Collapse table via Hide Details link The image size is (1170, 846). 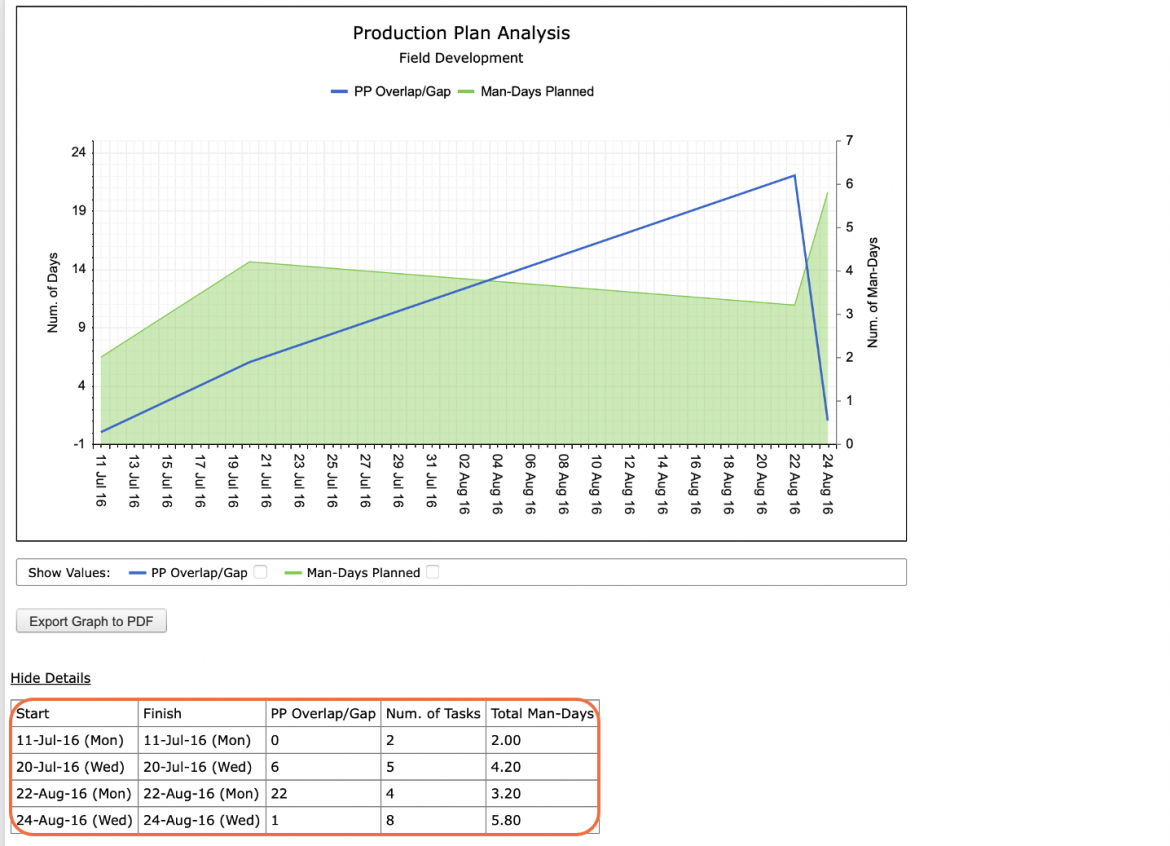coord(50,678)
